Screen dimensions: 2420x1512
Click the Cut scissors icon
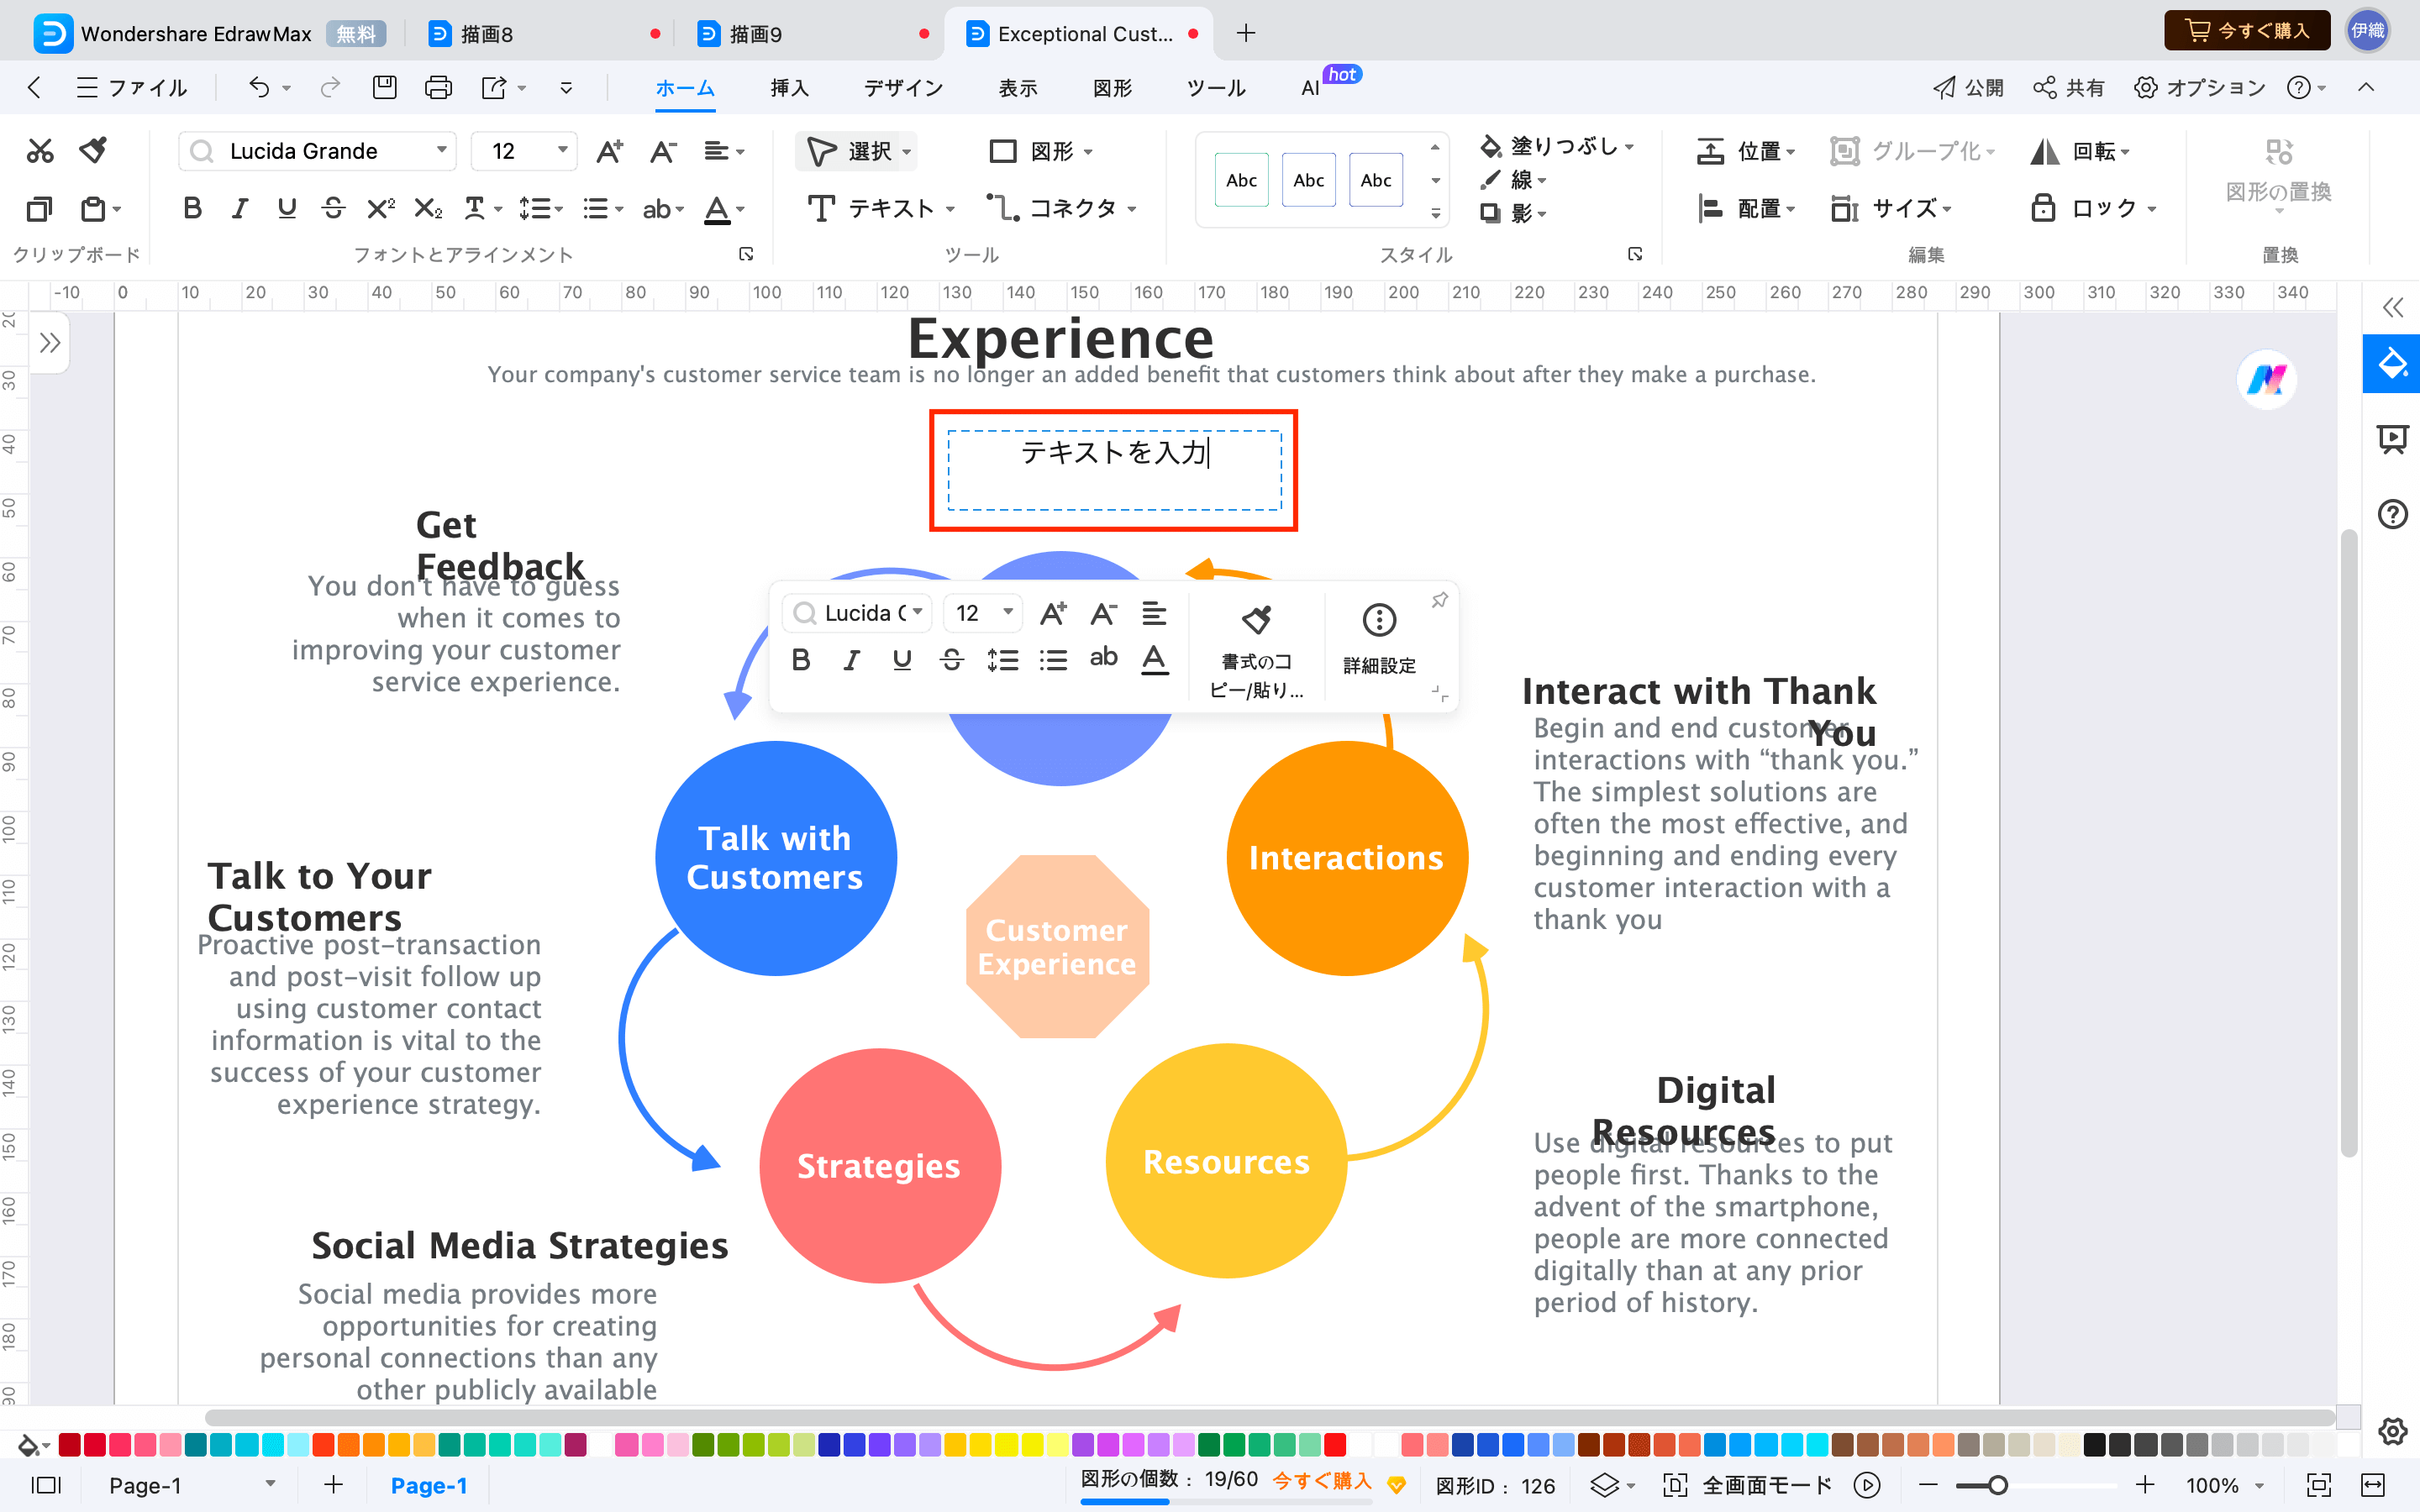coord(40,151)
